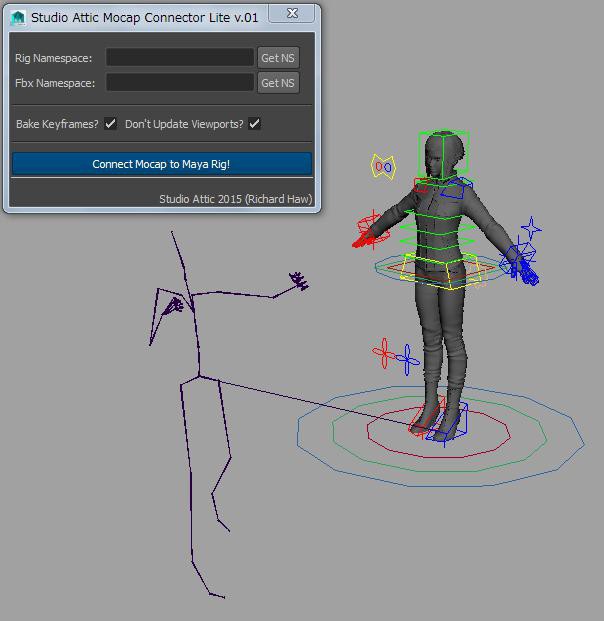Close the Mocap Connector Lite window
The width and height of the screenshot is (604, 621).
pyautogui.click(x=294, y=14)
